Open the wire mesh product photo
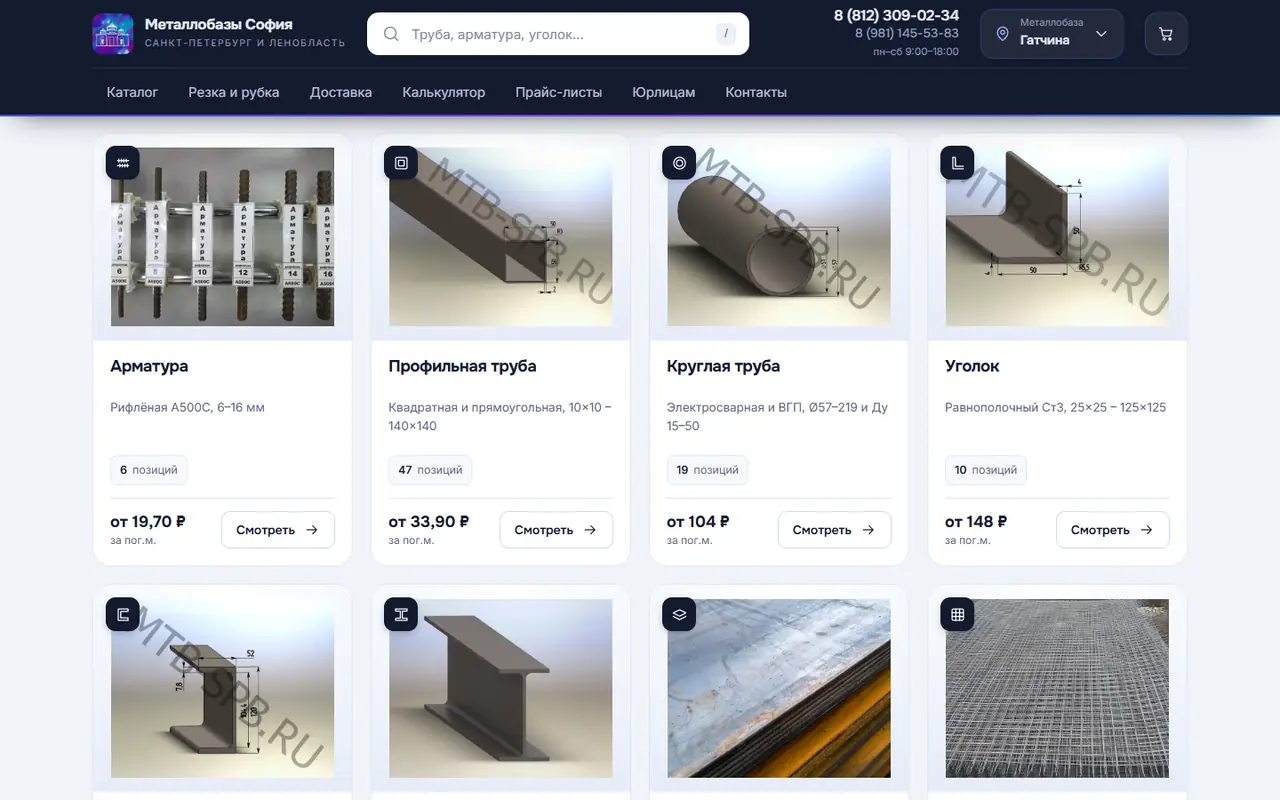1280x800 pixels. point(1057,688)
